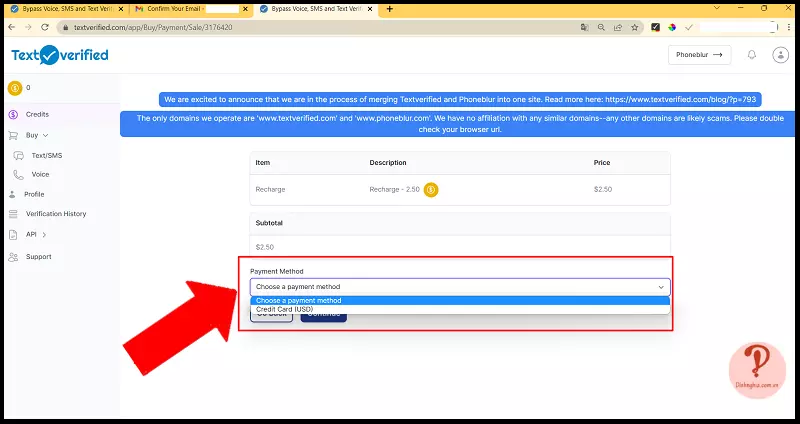The width and height of the screenshot is (800, 424).
Task: Click the gray checkmark extension icon
Action: [x=689, y=28]
